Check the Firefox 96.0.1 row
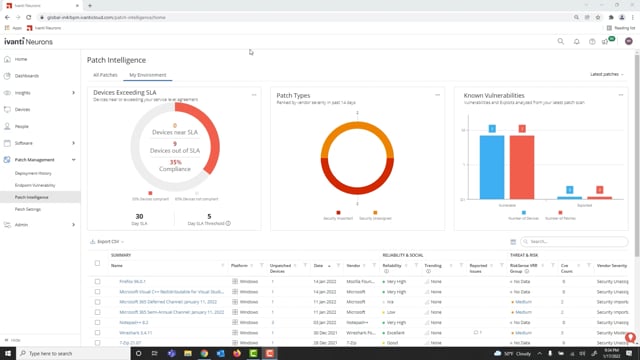 (x=97, y=281)
